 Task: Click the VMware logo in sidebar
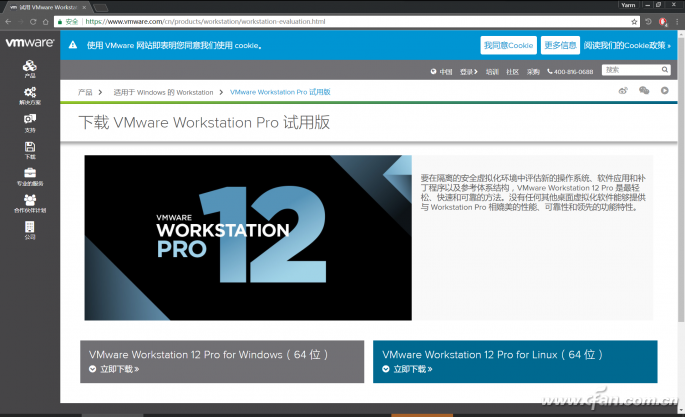(x=30, y=43)
